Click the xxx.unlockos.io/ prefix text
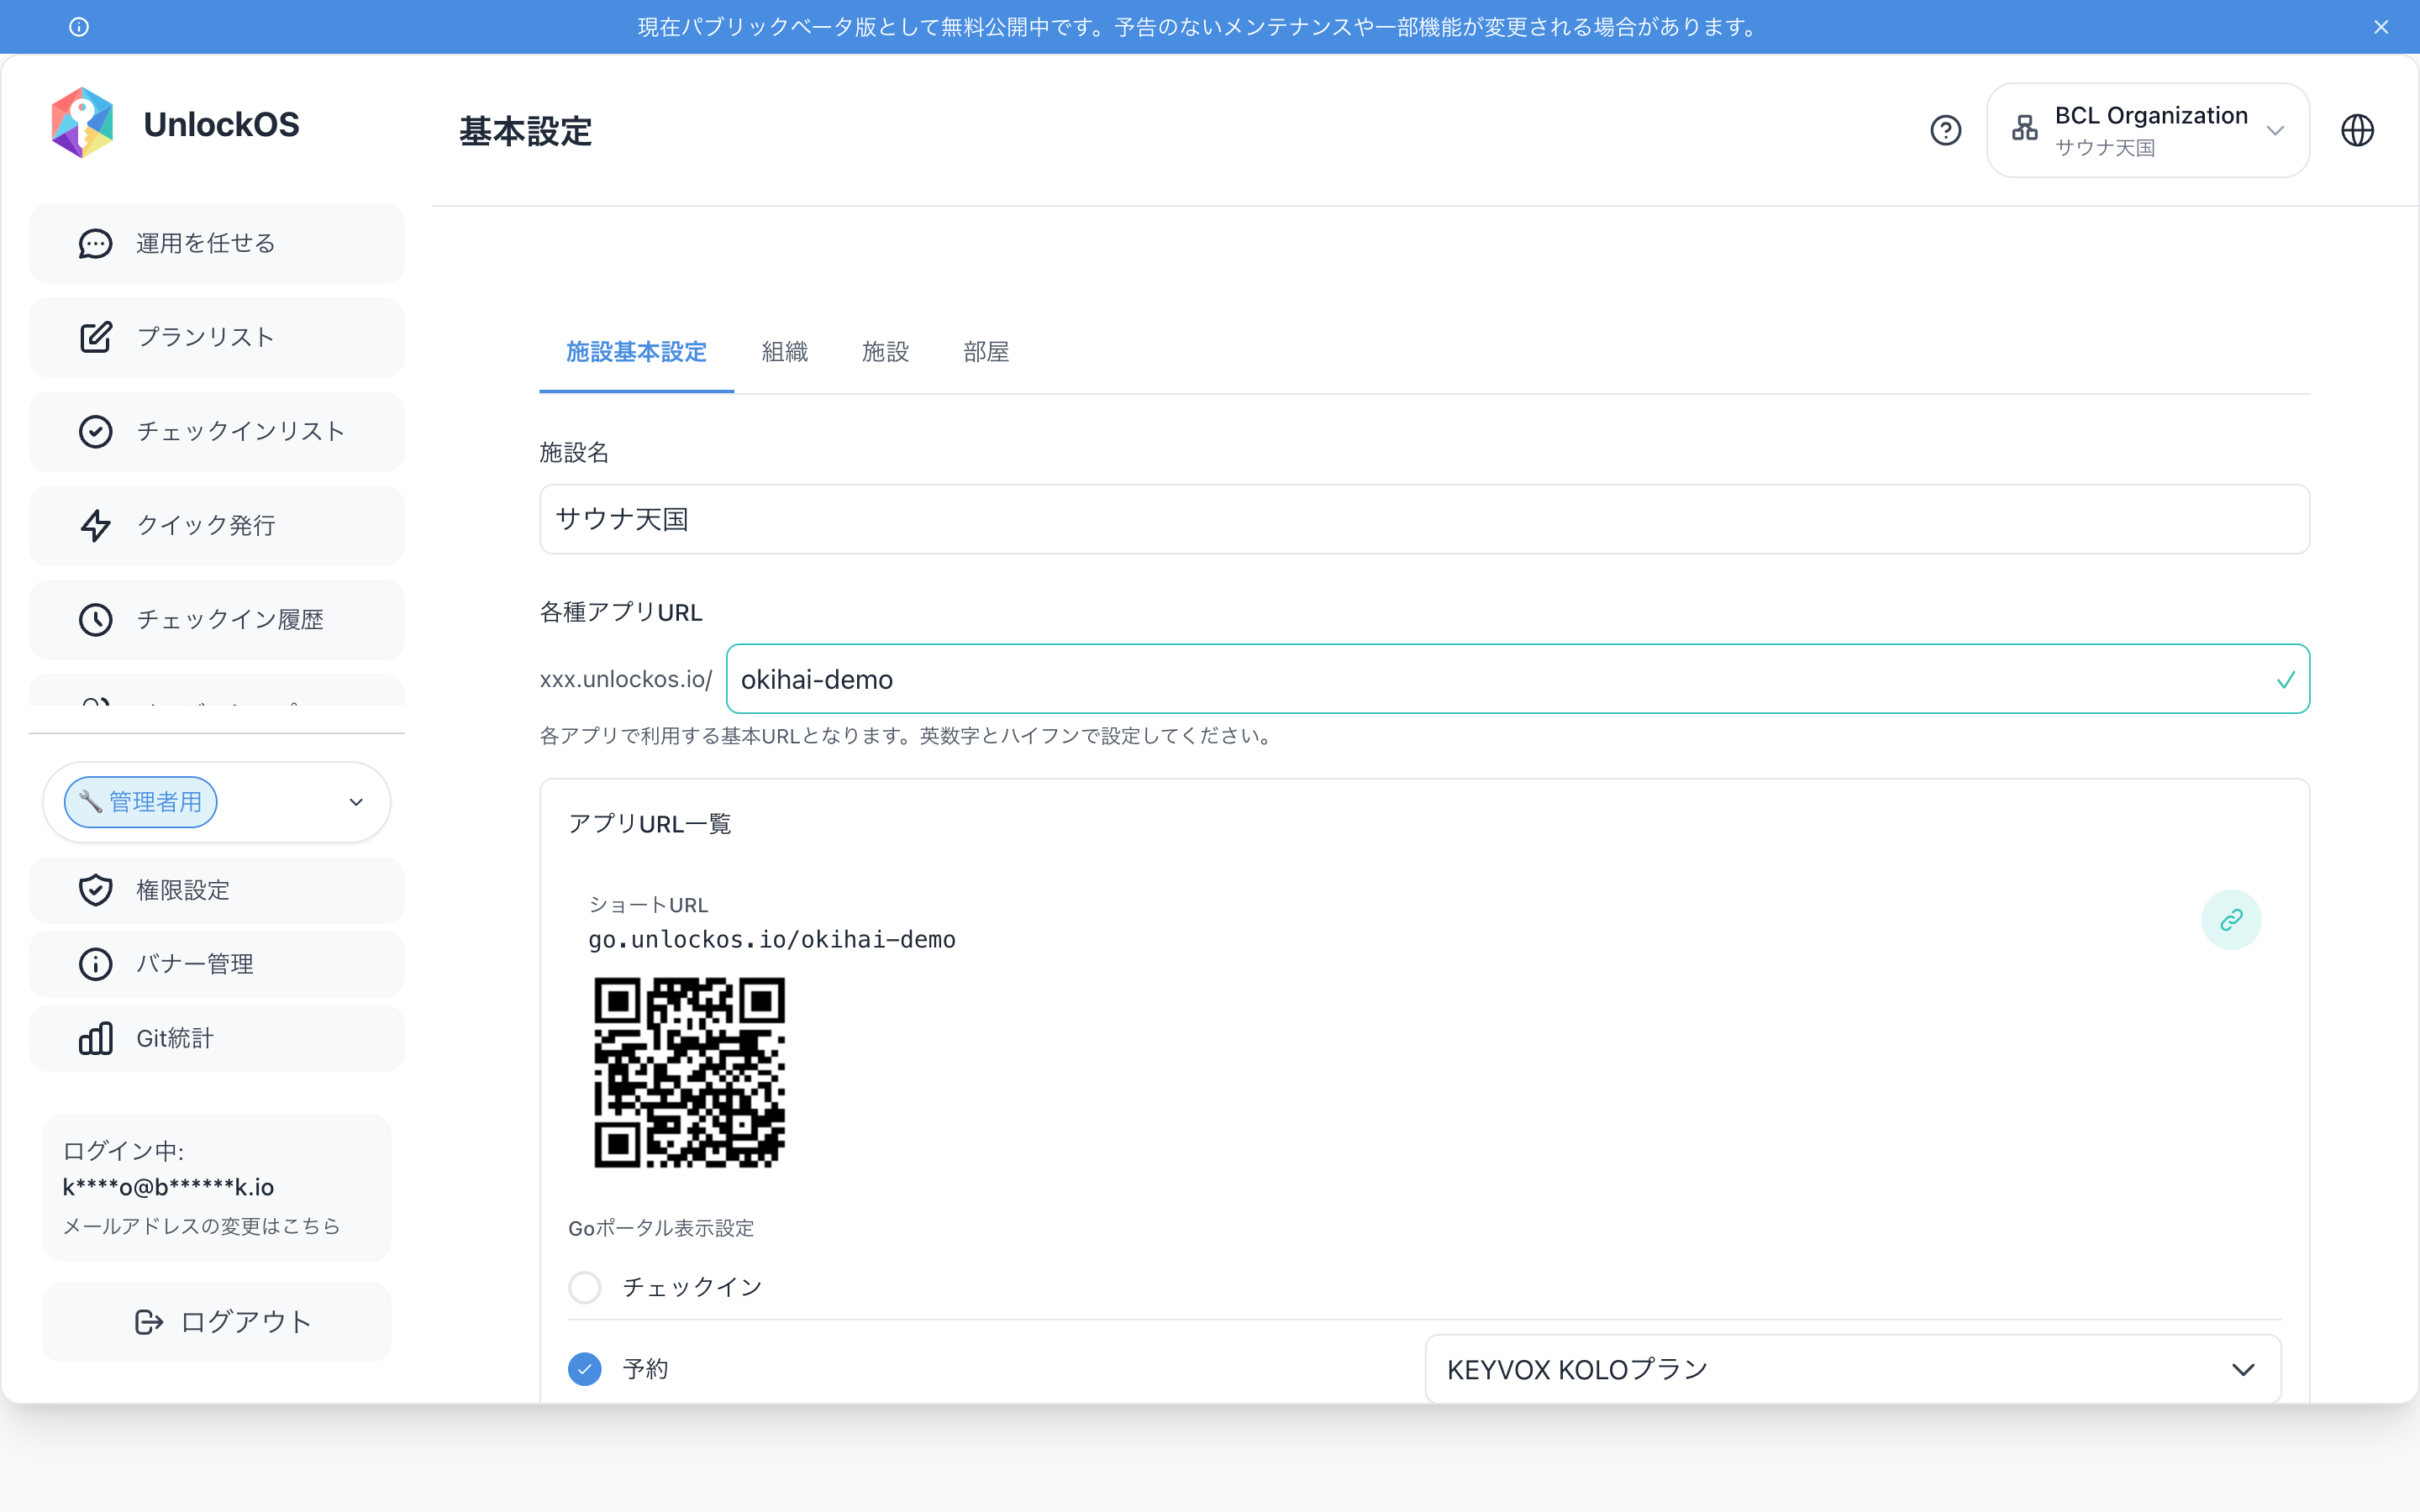The image size is (2420, 1512). coord(626,679)
